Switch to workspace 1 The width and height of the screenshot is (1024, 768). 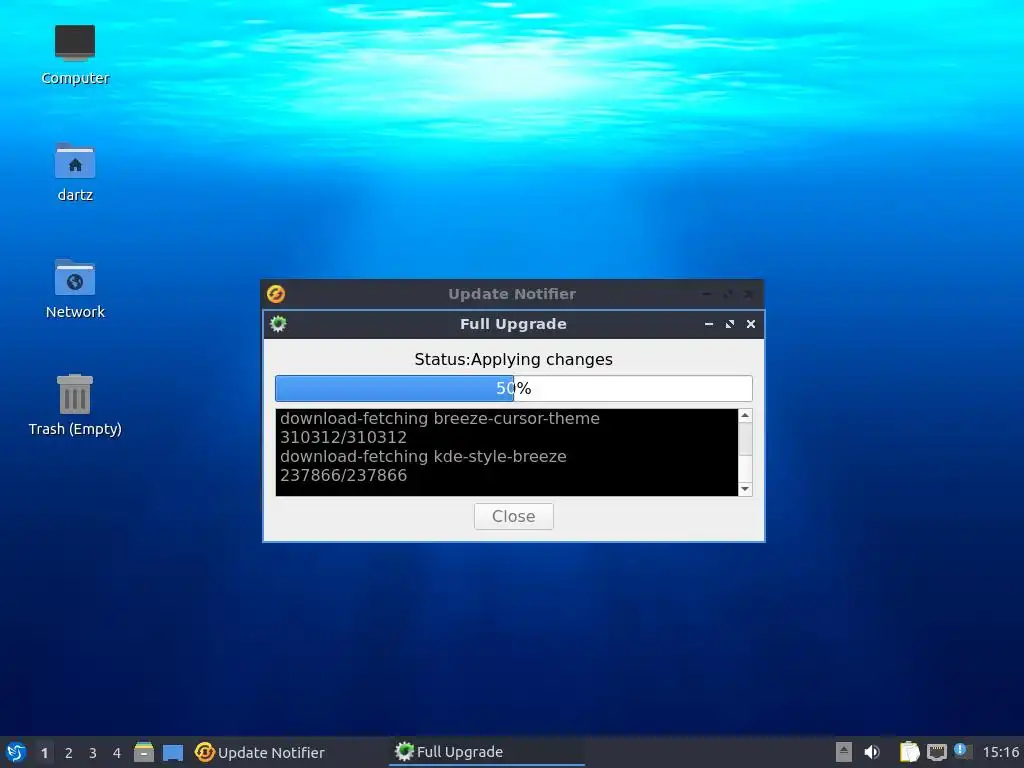pos(44,753)
